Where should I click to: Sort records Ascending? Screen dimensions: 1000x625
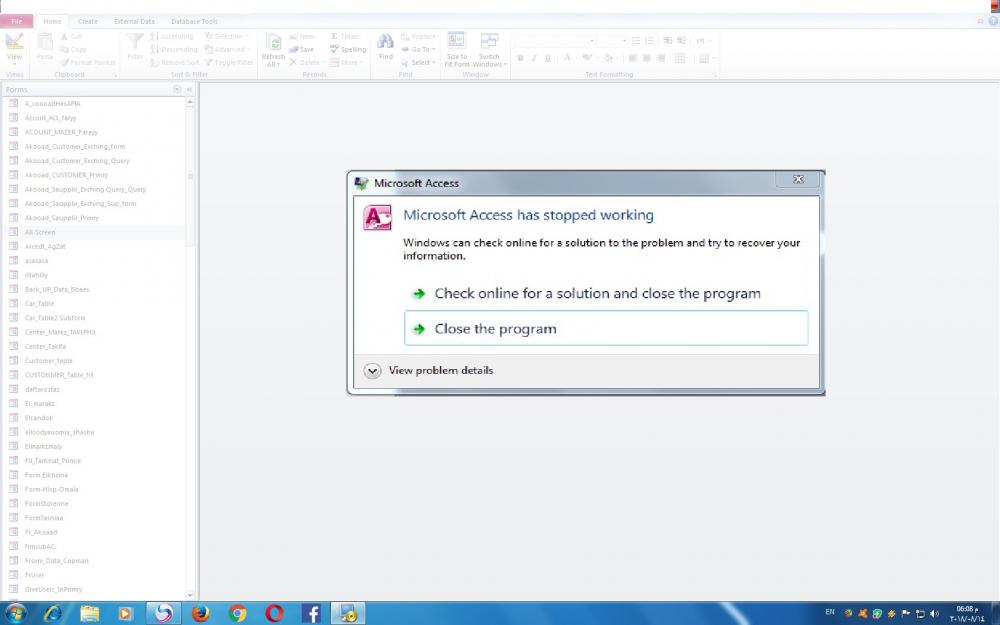(x=172, y=36)
